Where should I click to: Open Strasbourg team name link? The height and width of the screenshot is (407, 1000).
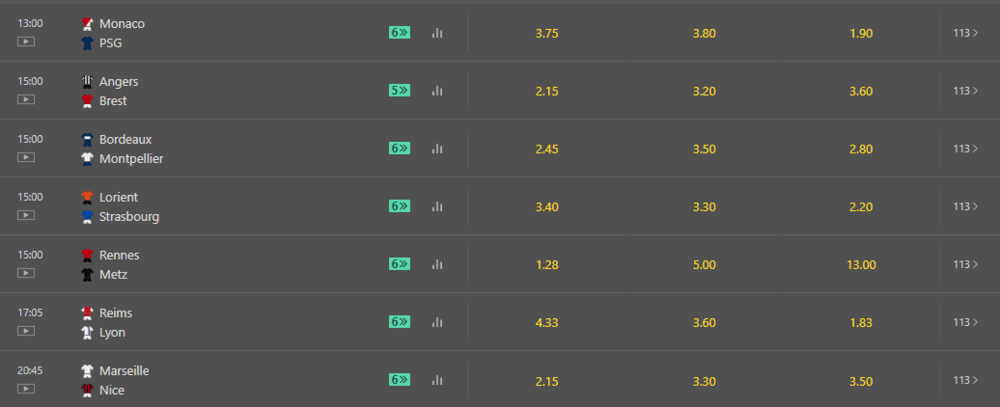click(x=129, y=217)
